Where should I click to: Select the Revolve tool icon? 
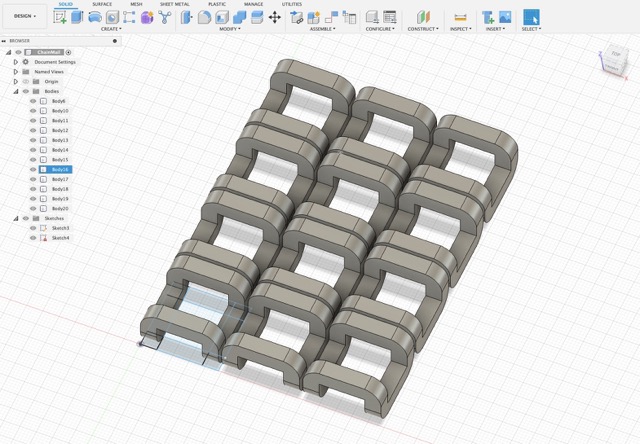click(x=95, y=17)
